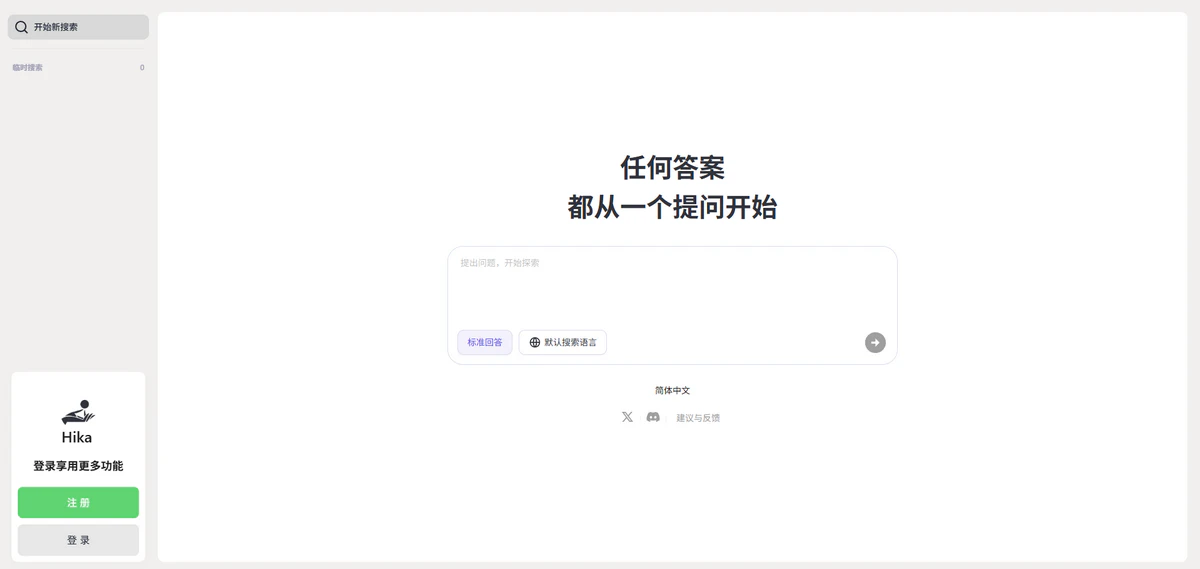This screenshot has width=1200, height=569.
Task: Click the 登录享用更多功能 prompt text
Action: coord(78,466)
